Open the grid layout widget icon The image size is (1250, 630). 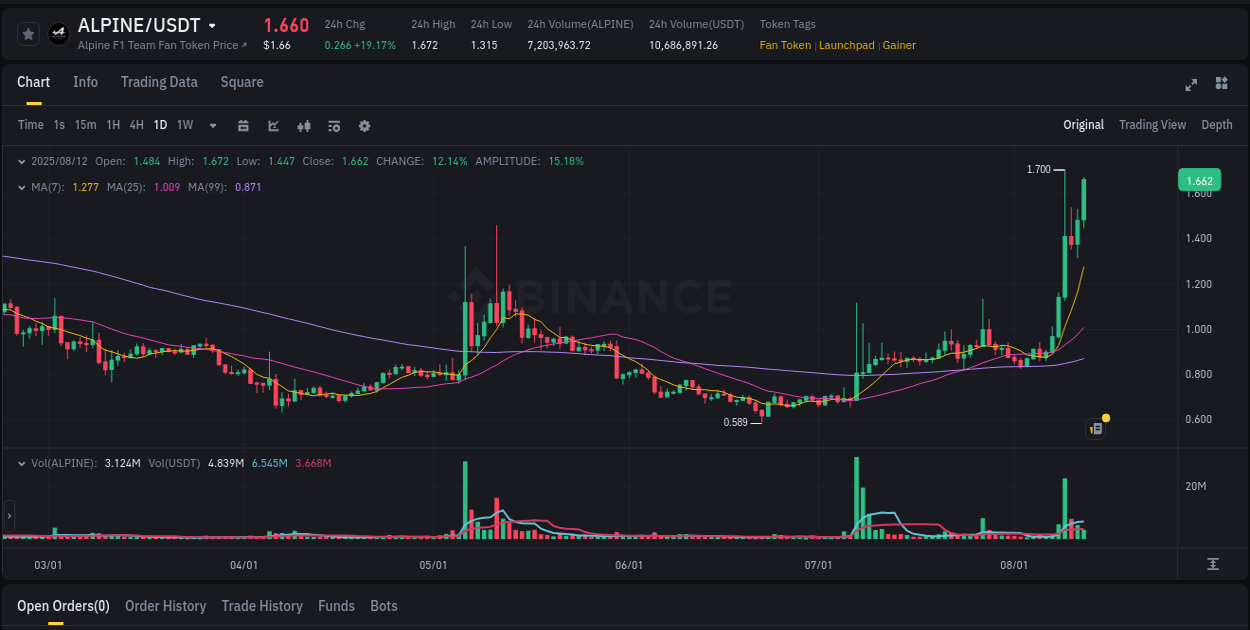pos(1221,85)
